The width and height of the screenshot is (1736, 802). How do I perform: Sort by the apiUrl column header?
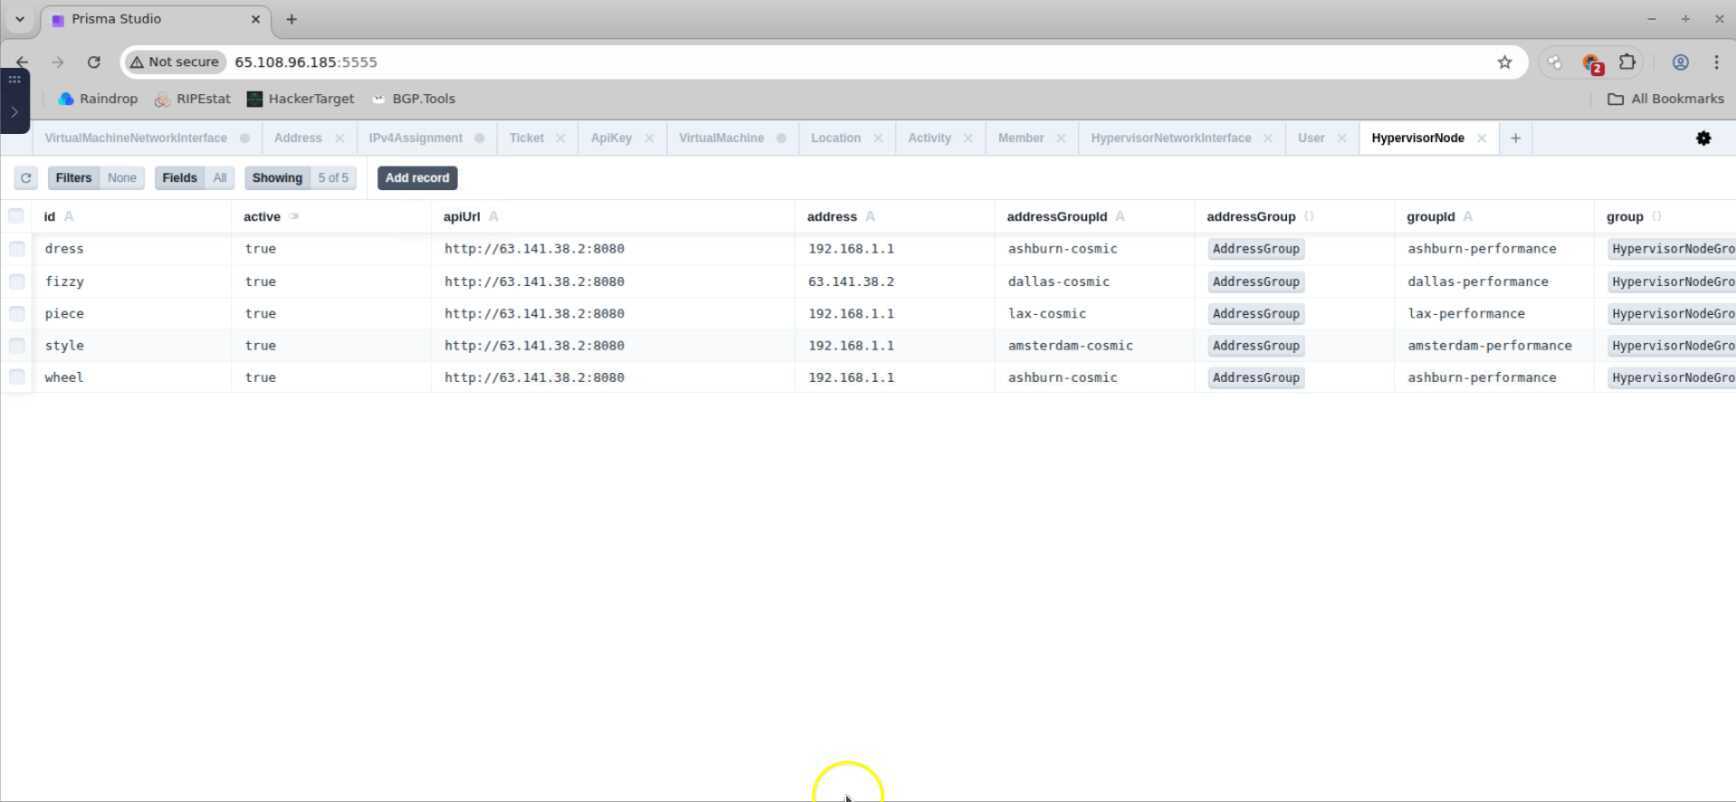click(613, 217)
